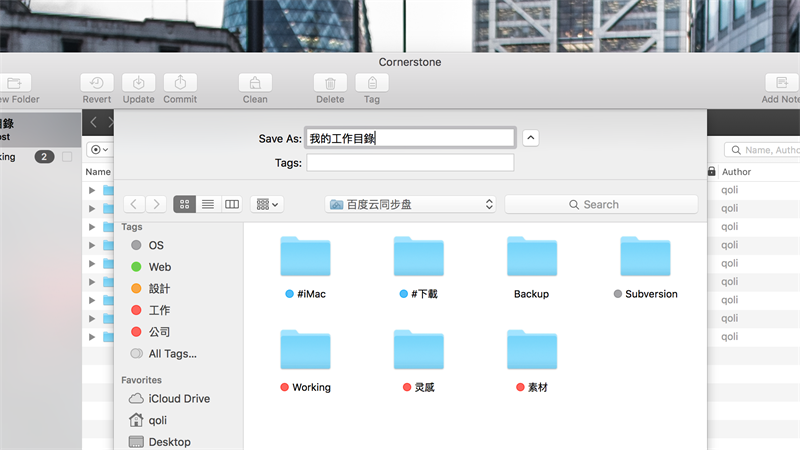Click the Clean toolbar icon

255,84
